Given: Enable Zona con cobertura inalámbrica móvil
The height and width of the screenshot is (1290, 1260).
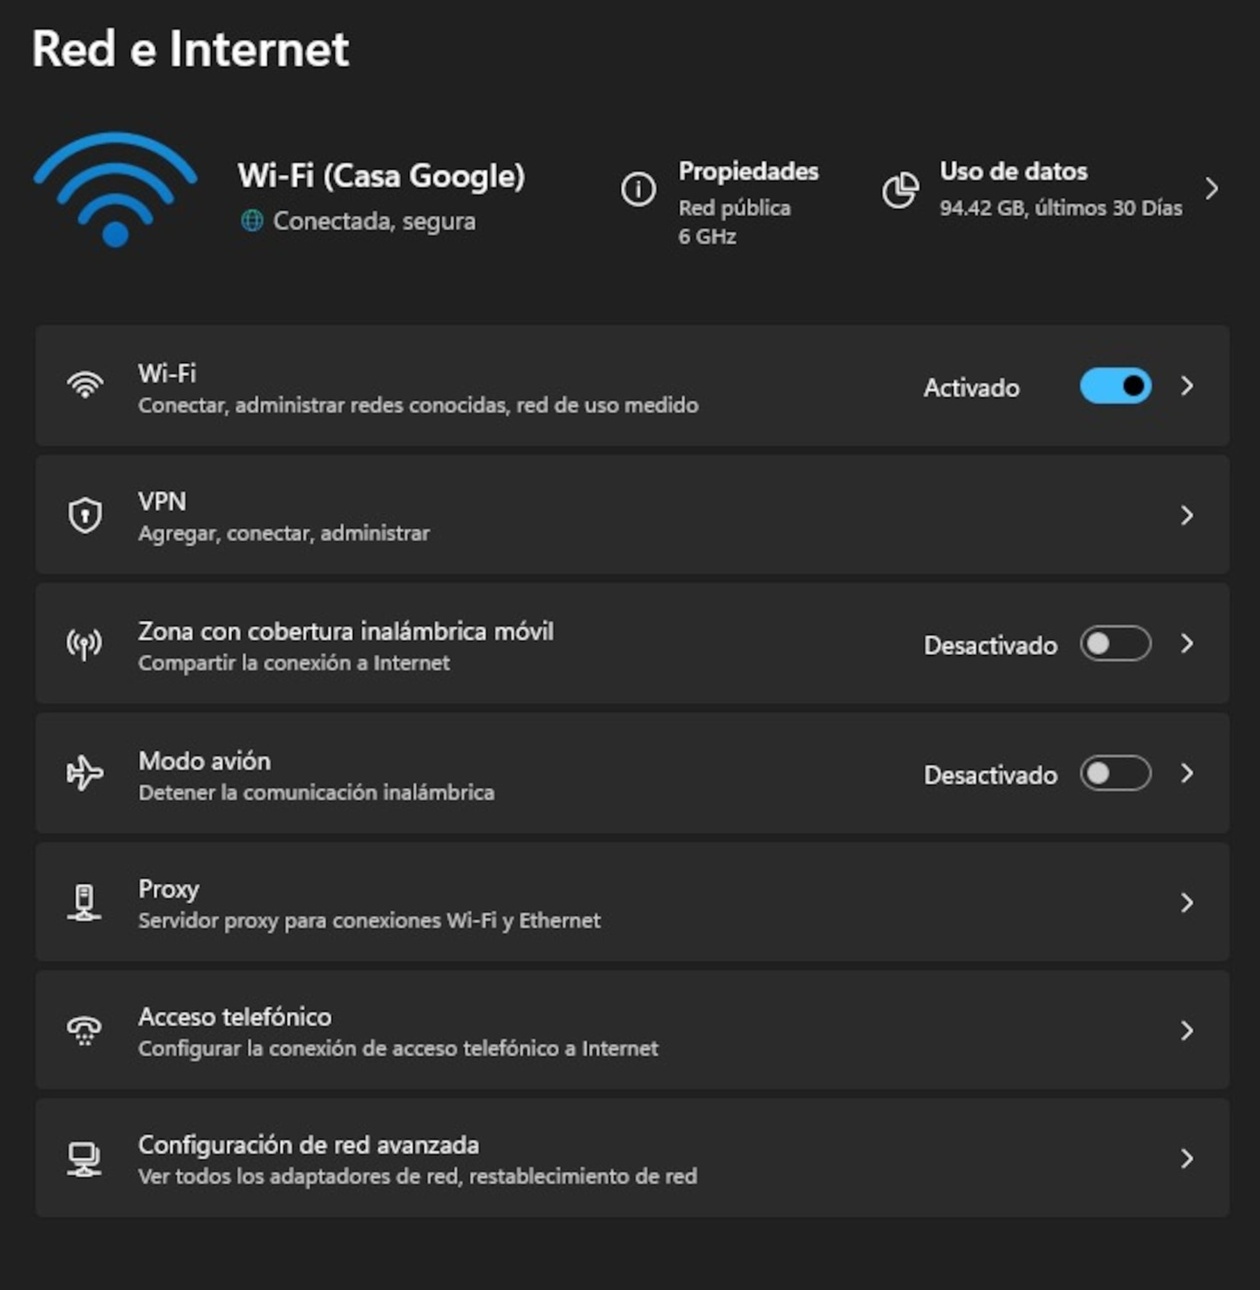Looking at the screenshot, I should click(x=1115, y=644).
